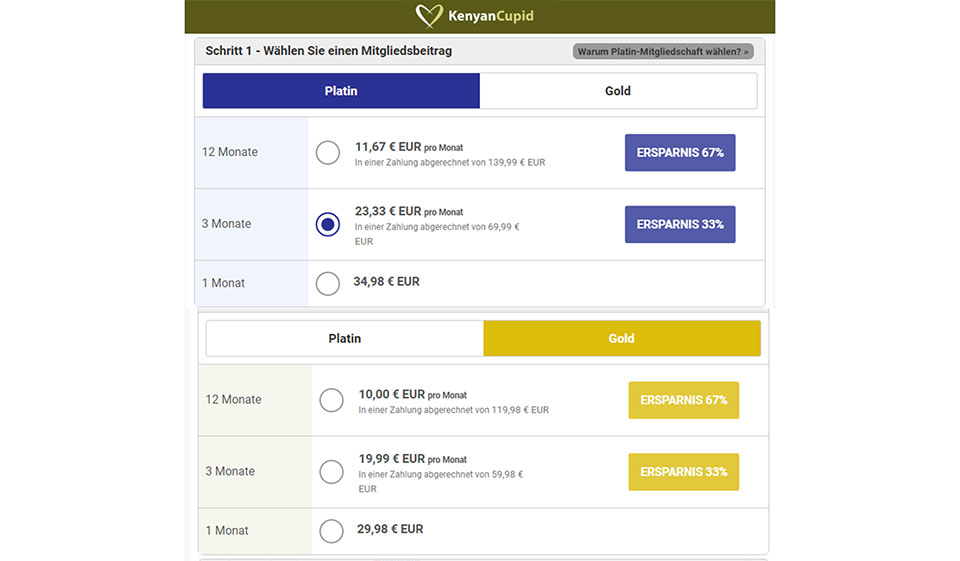
Task: Select Platin 1 Monat 34,98 € radio
Action: [x=328, y=283]
